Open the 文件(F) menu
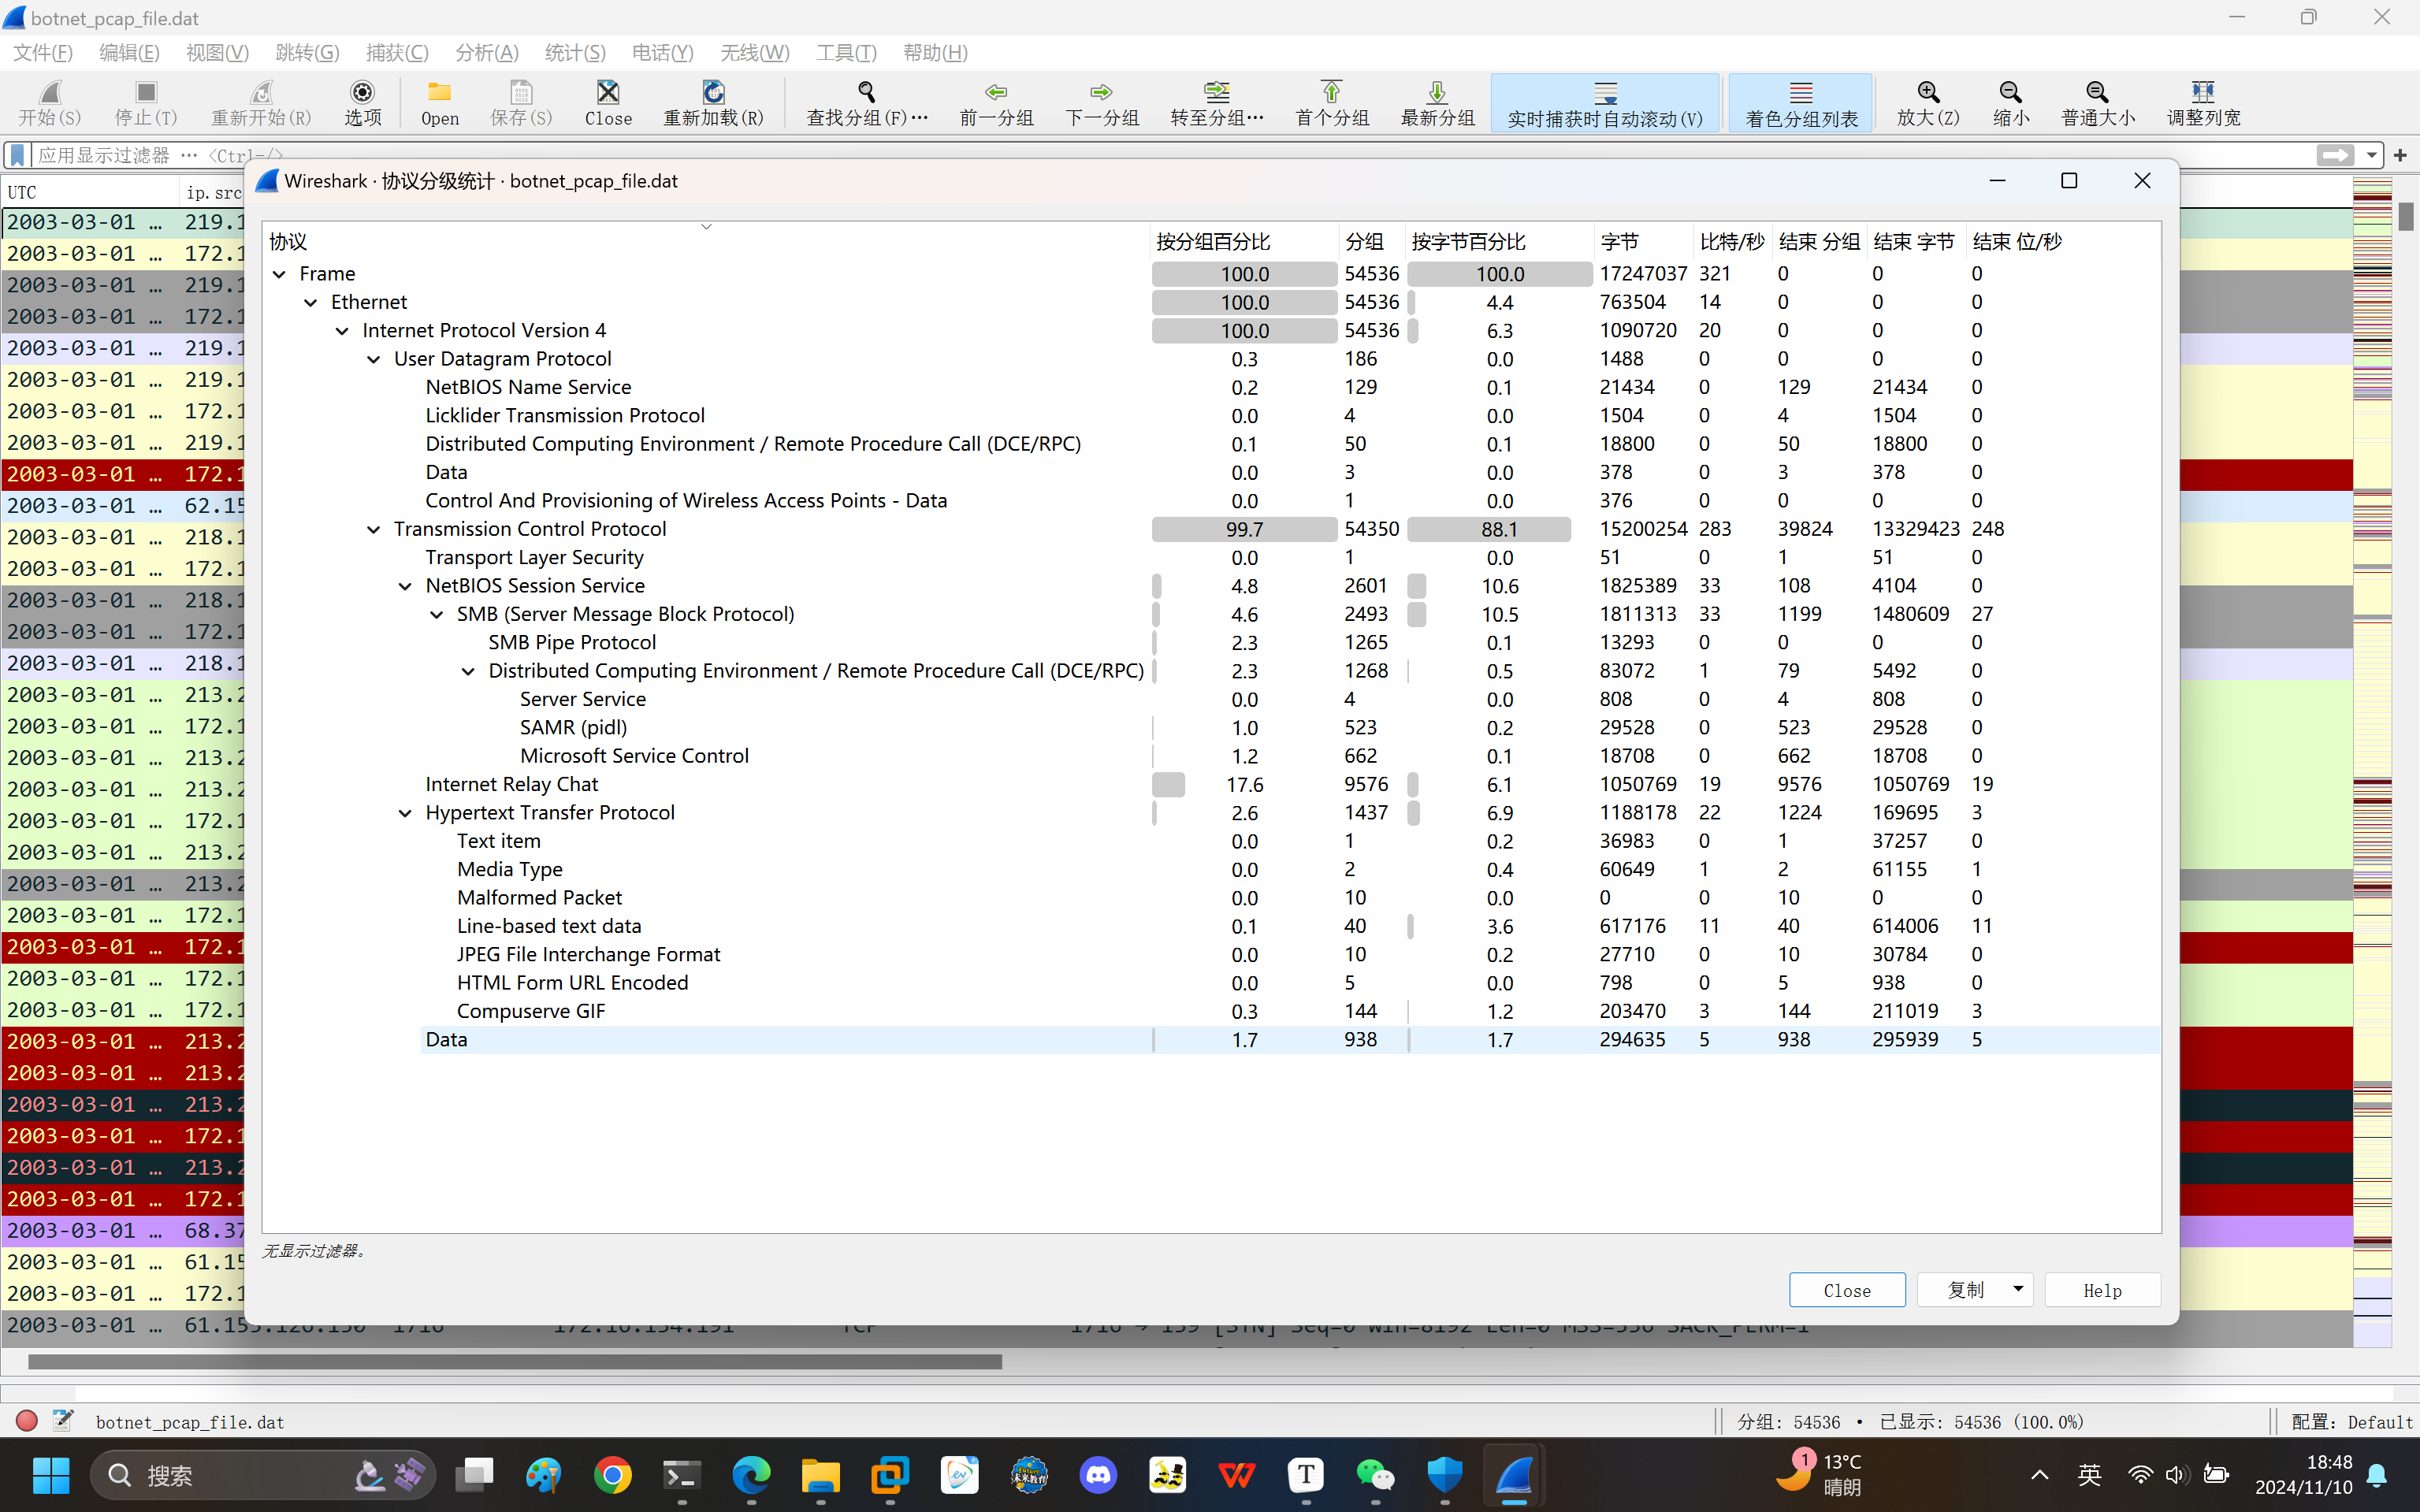Screen dimensions: 2420x1512 (x=43, y=53)
